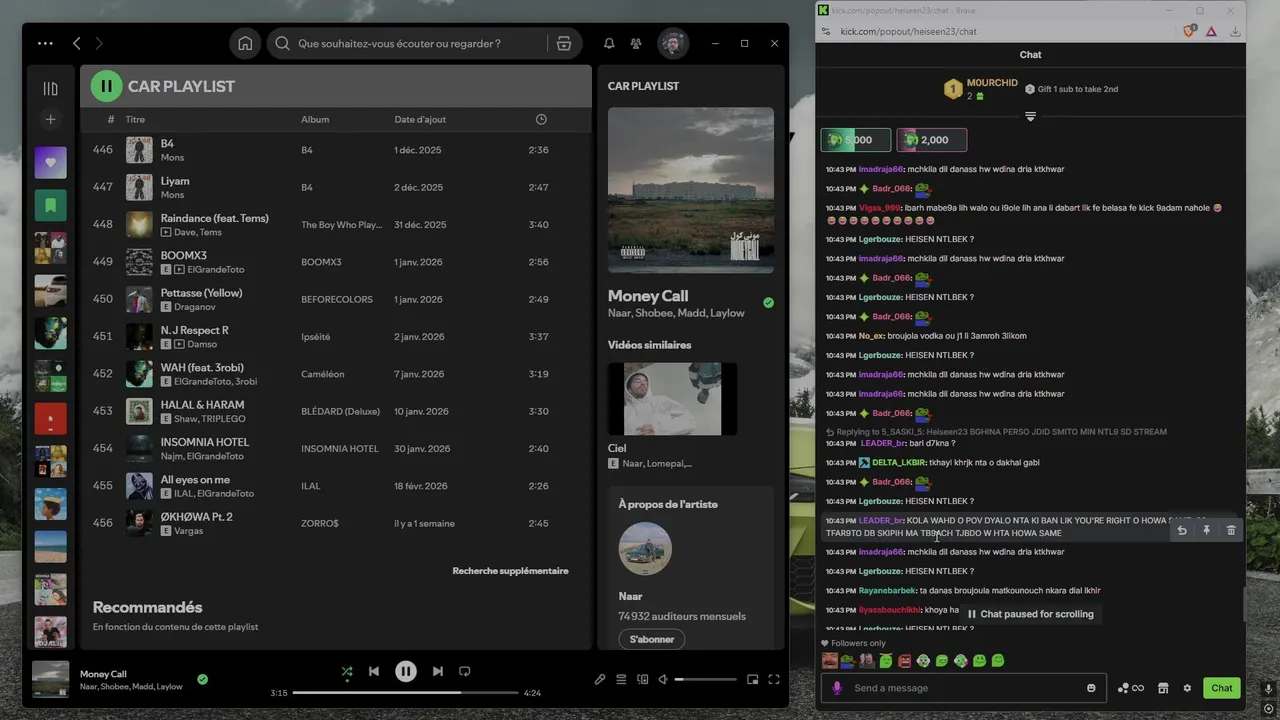Viewport: 1280px width, 720px height.
Task: Sort tracks by Date d'ajout column
Action: (420, 119)
